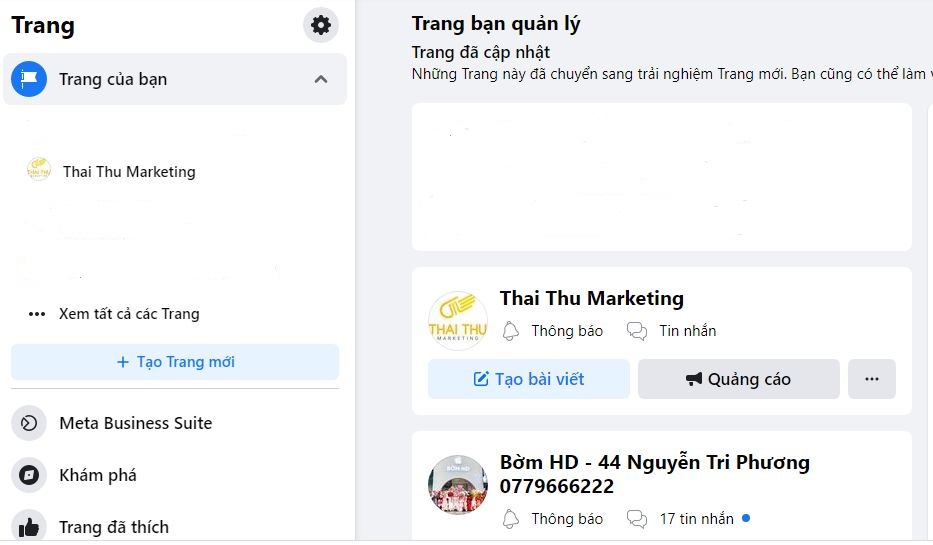Select Thai Thu Marketing in the sidebar
This screenshot has width=933, height=545.
pyautogui.click(x=129, y=171)
